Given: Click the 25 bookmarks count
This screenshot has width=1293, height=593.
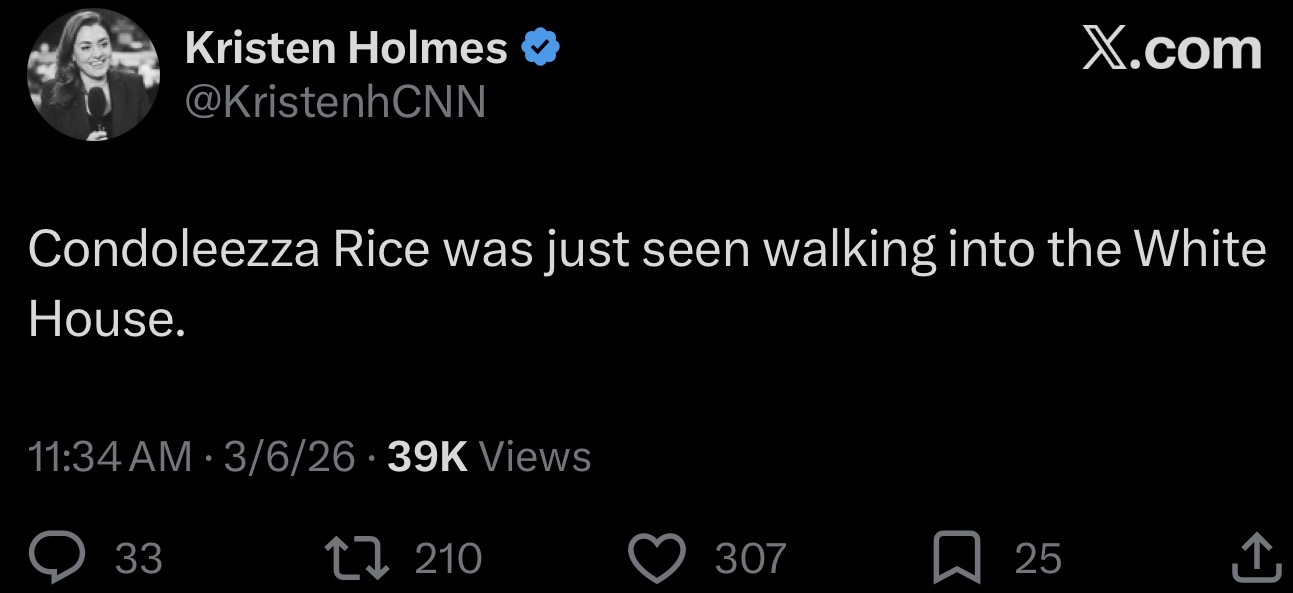Looking at the screenshot, I should pos(1037,558).
